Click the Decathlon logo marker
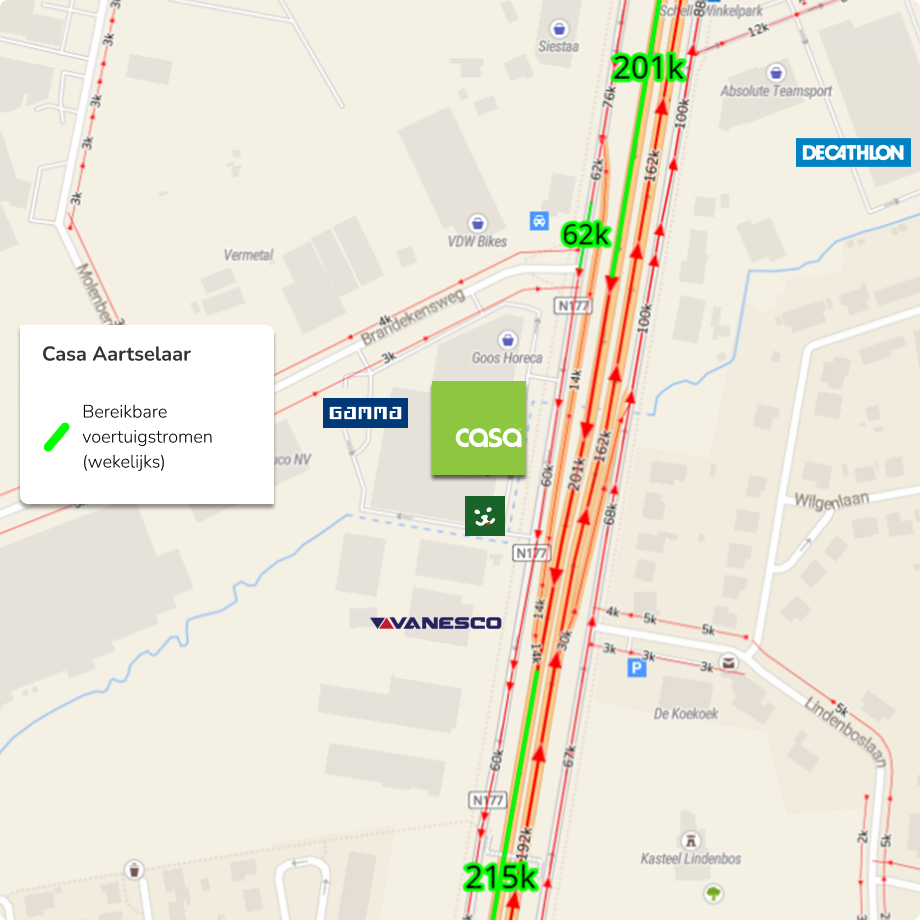 pyautogui.click(x=853, y=153)
